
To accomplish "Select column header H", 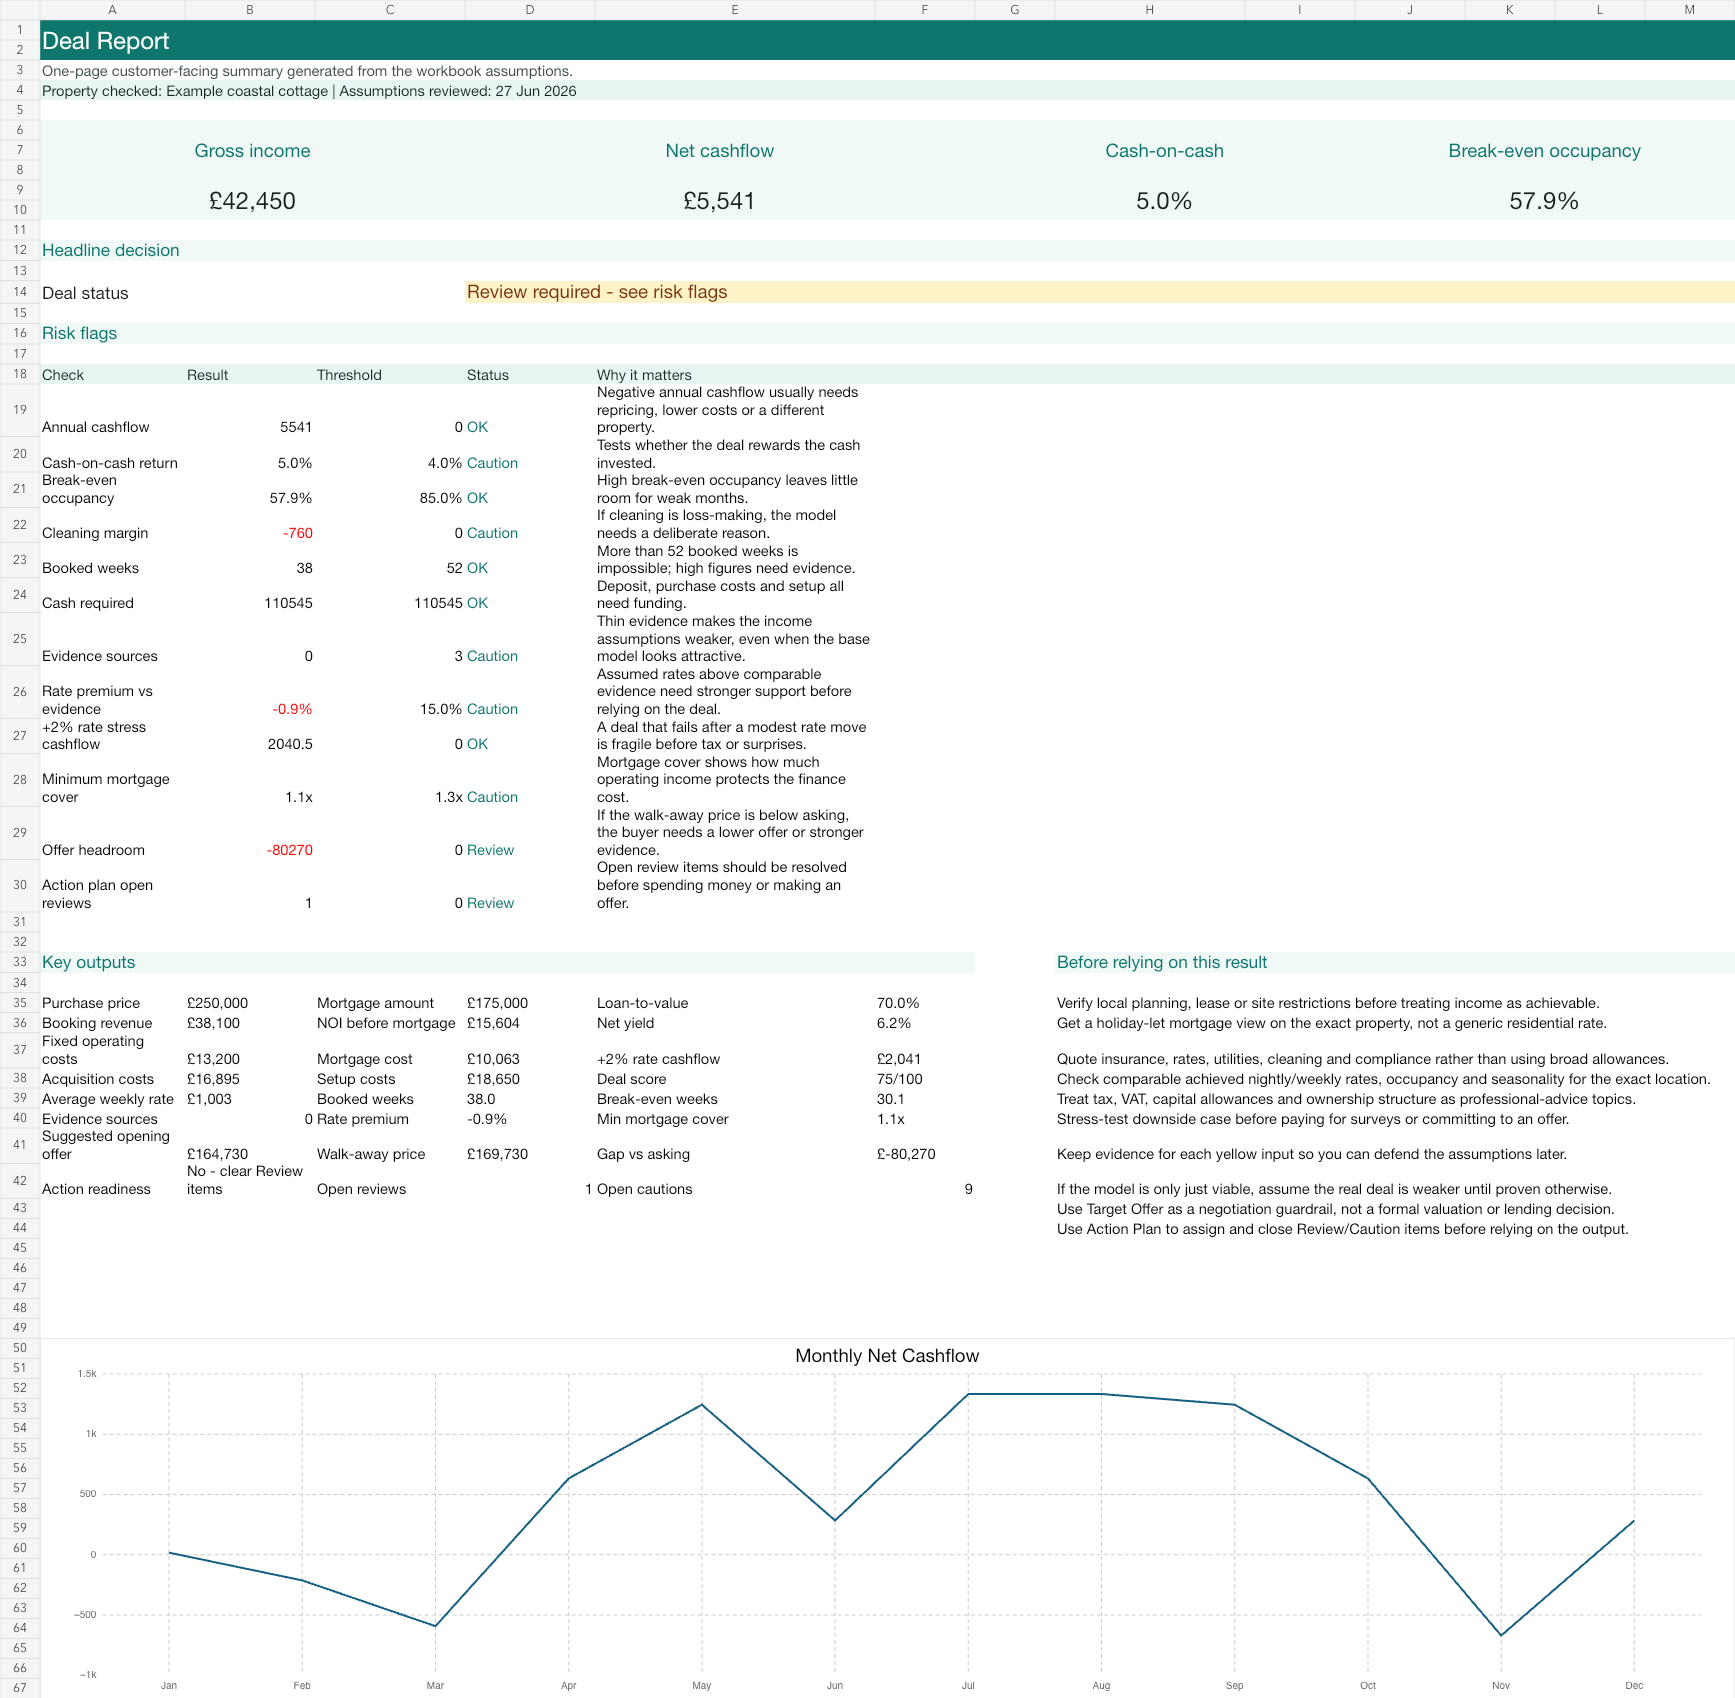I will pyautogui.click(x=1149, y=9).
